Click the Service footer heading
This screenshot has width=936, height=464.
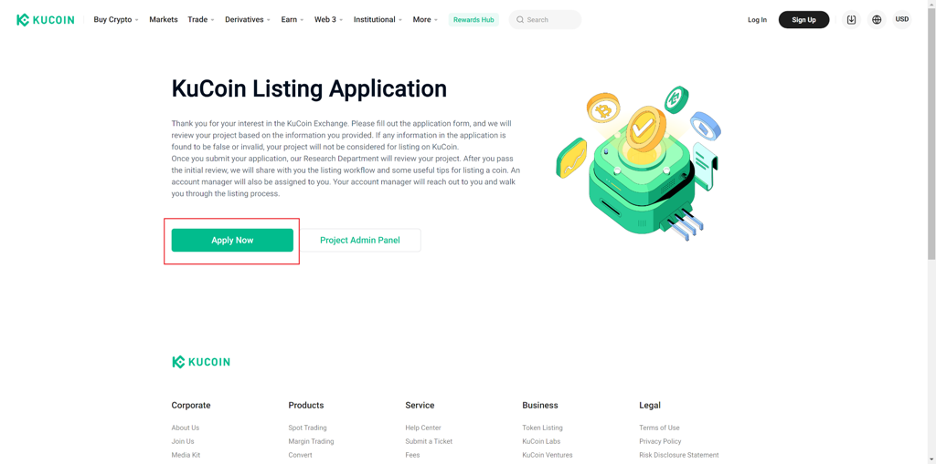pos(420,405)
